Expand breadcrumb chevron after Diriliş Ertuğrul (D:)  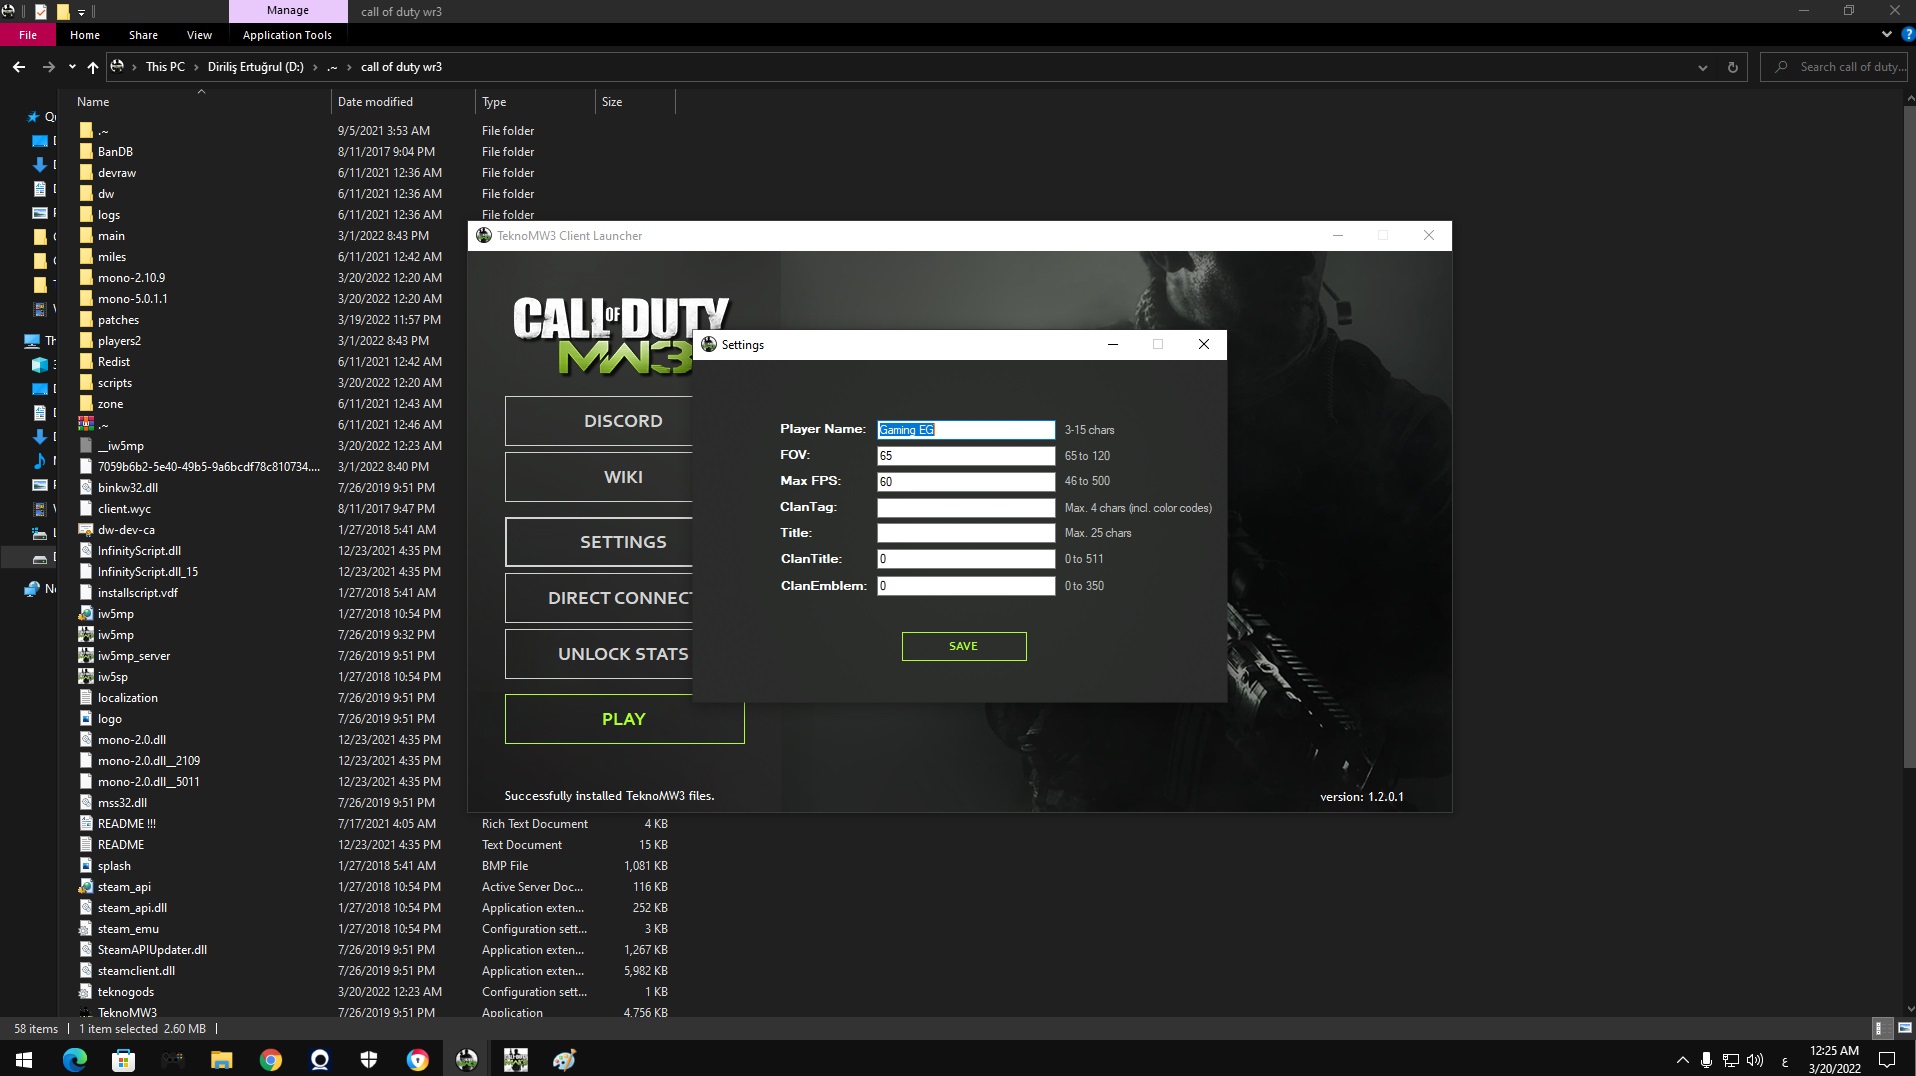pyautogui.click(x=315, y=67)
